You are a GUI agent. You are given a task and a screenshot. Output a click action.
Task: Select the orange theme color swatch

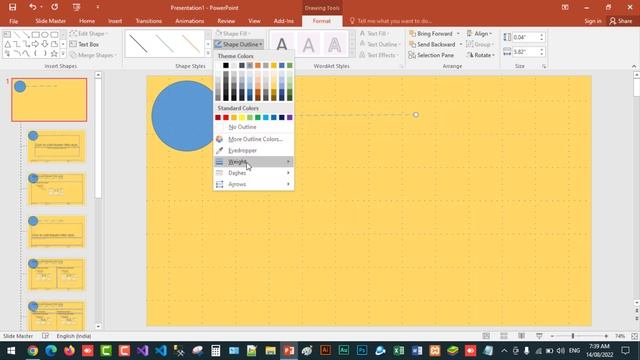(258, 65)
